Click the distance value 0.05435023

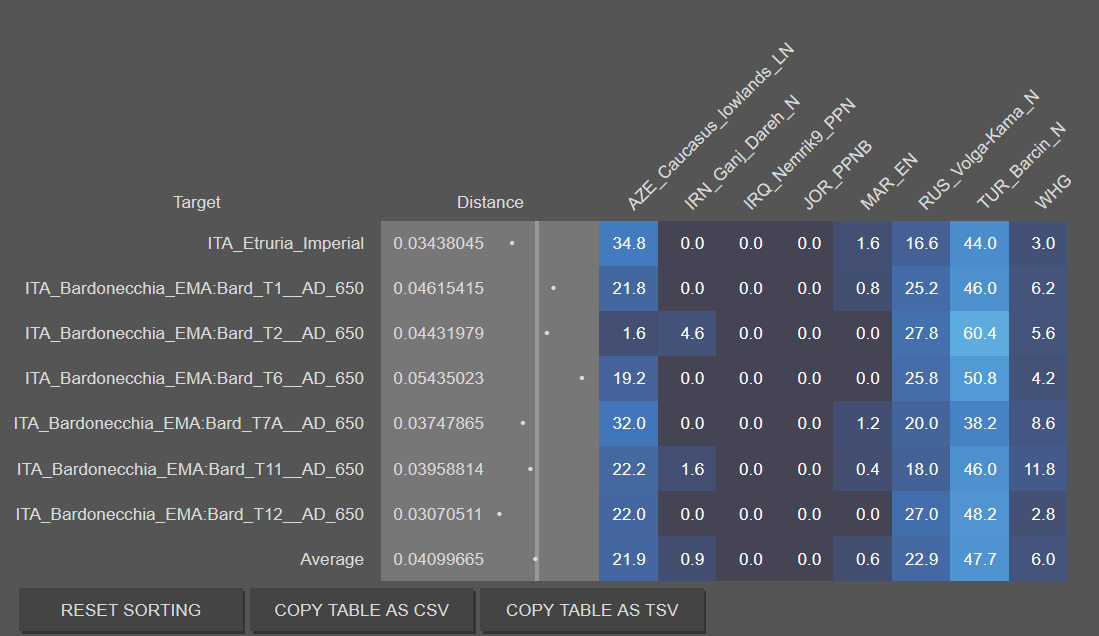pos(438,378)
